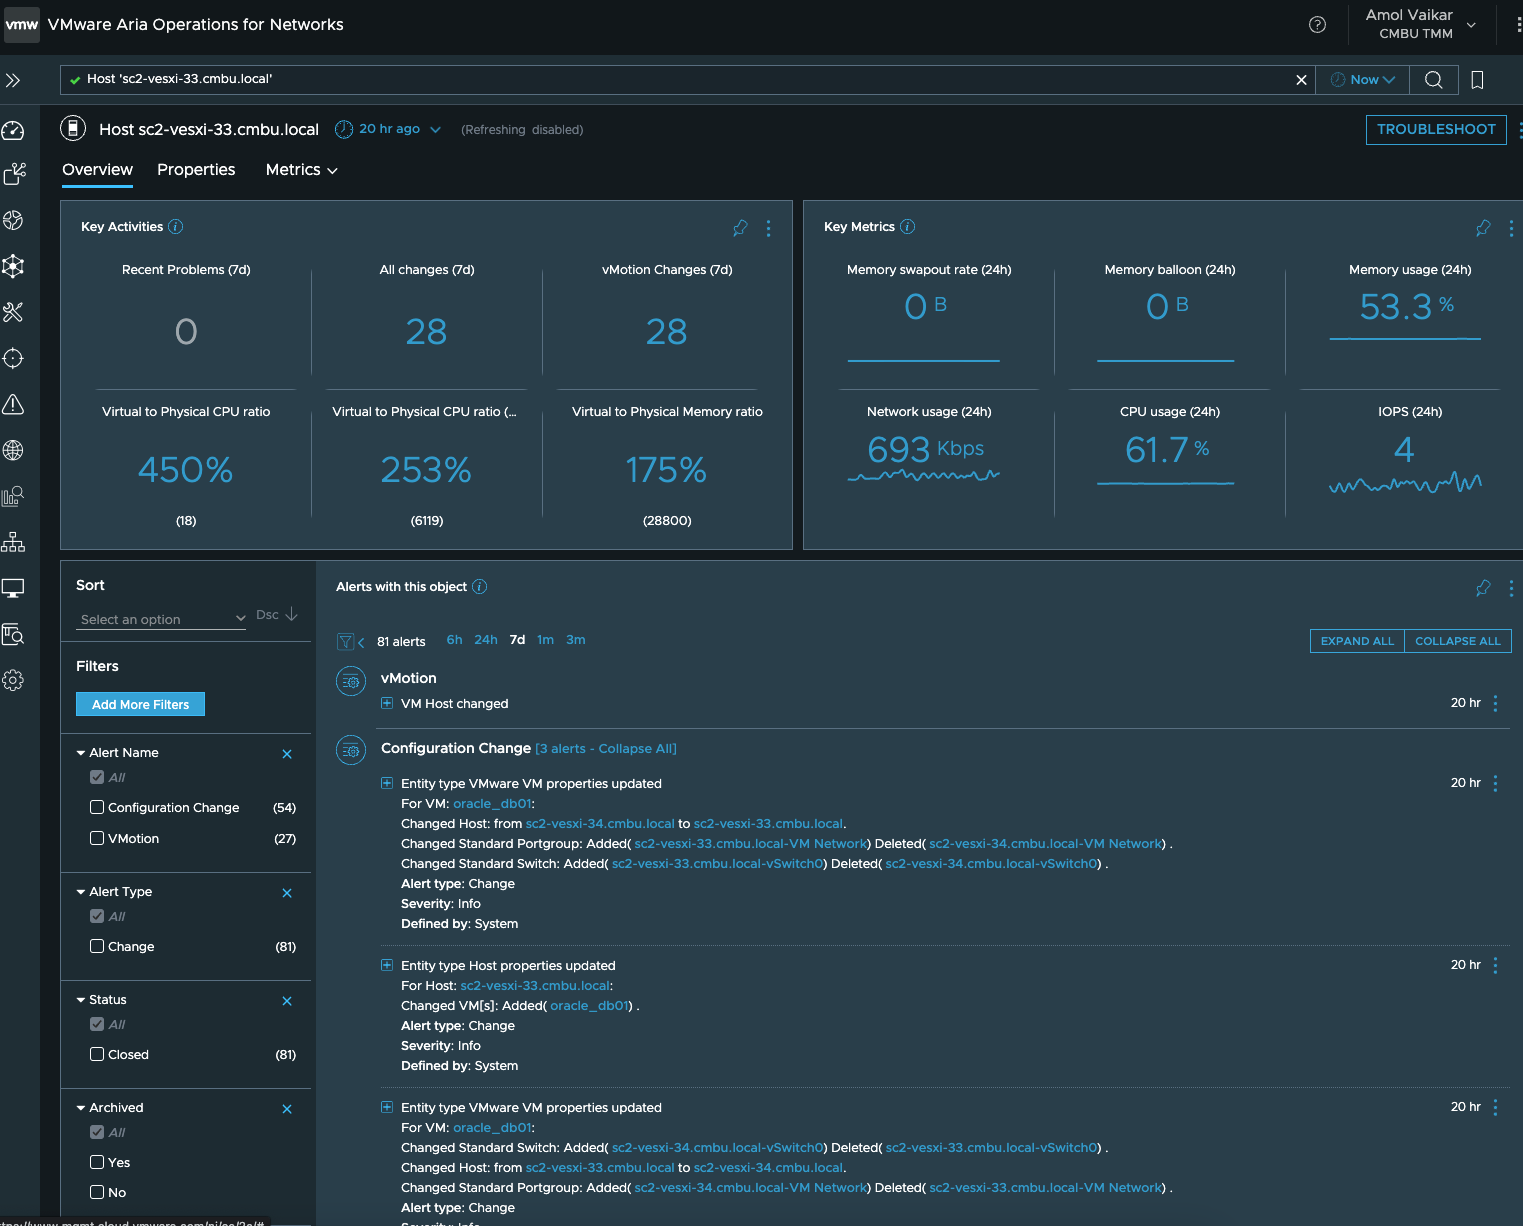This screenshot has height=1226, width=1523.
Task: Open Key Activities widget options menu
Action: pos(768,228)
